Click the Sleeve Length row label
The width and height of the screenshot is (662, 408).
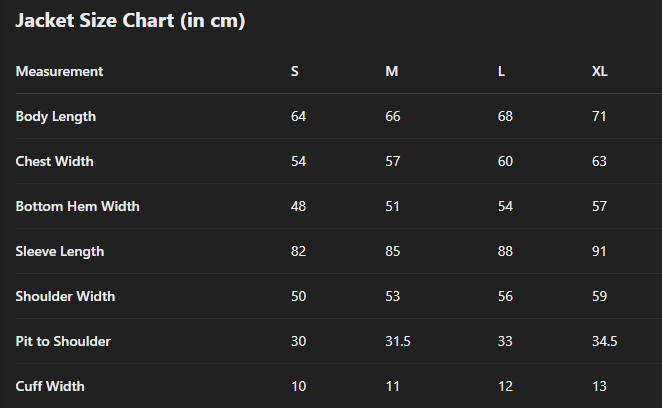tap(60, 252)
